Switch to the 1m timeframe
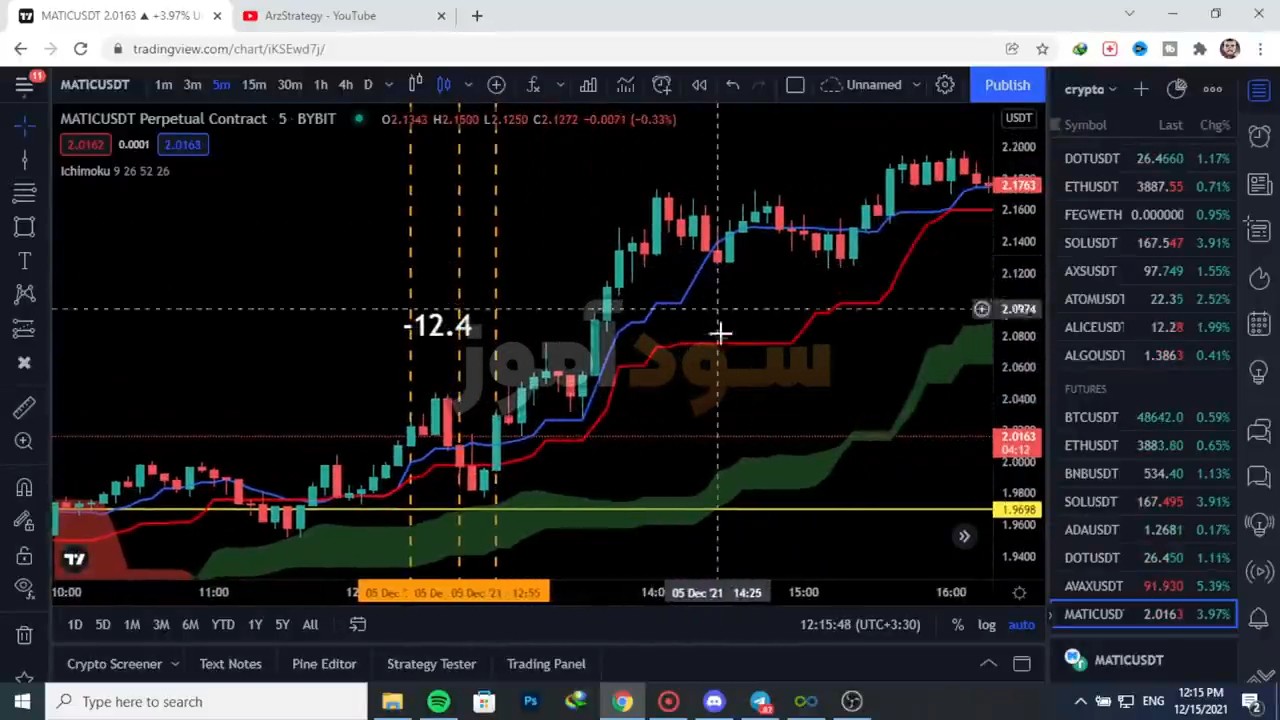This screenshot has width=1280, height=720. pyautogui.click(x=164, y=85)
